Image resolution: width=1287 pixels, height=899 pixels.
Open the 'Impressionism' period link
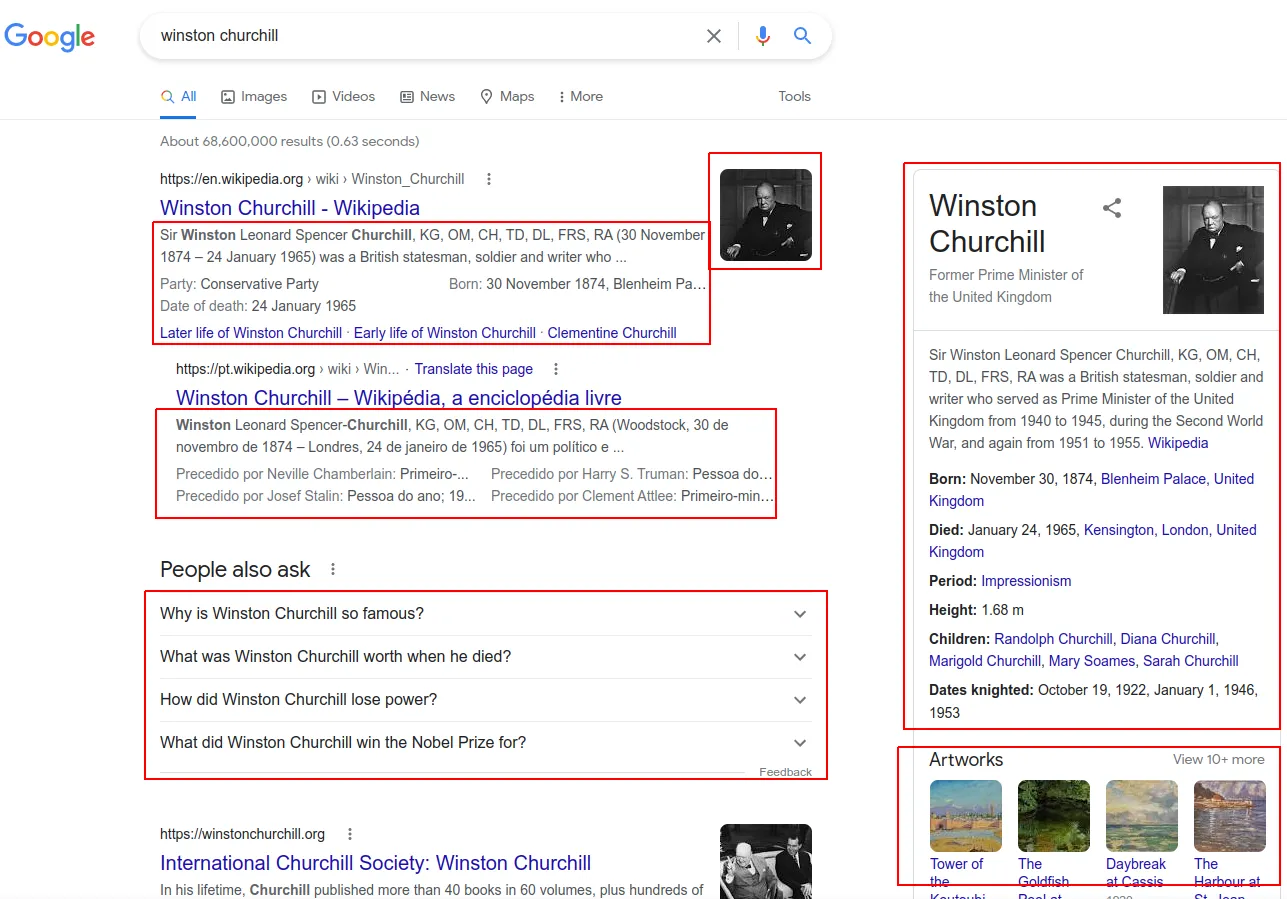[1026, 581]
